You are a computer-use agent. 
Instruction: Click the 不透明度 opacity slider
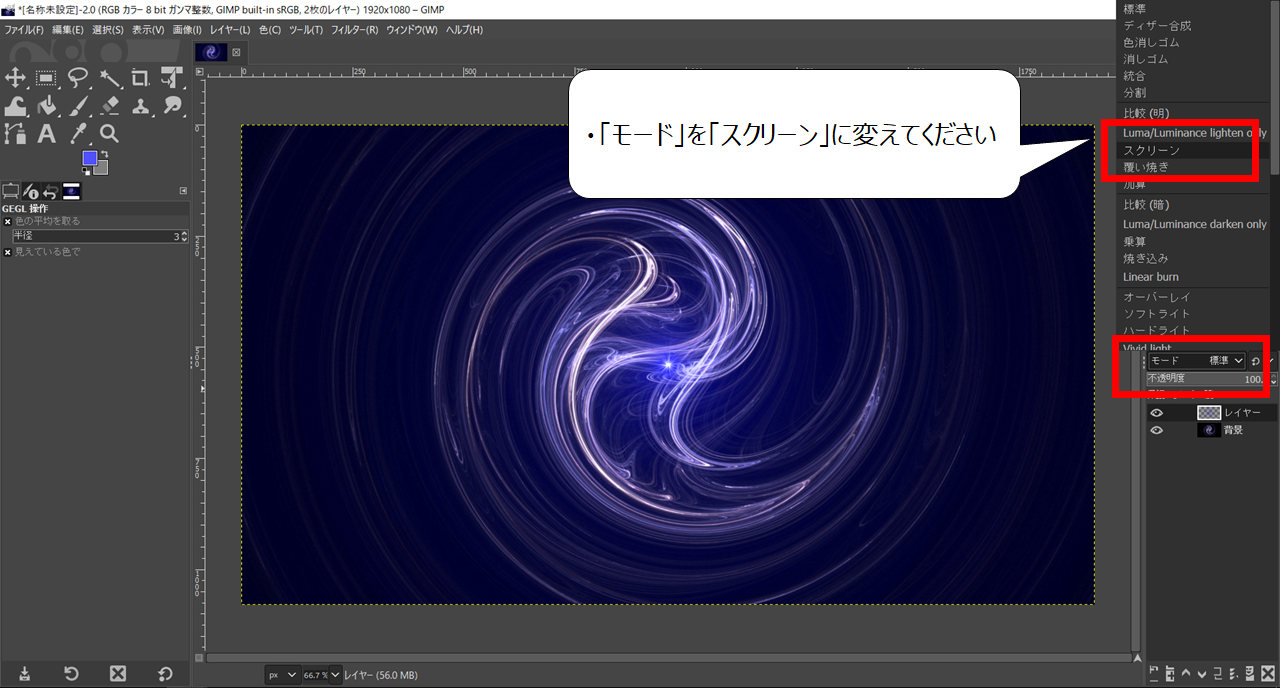[x=1211, y=379]
